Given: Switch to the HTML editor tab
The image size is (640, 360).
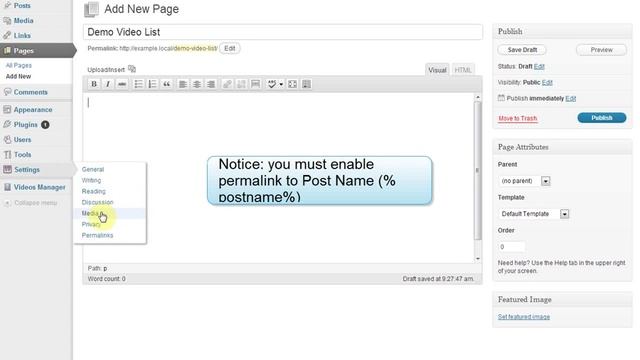Looking at the screenshot, I should tap(463, 70).
